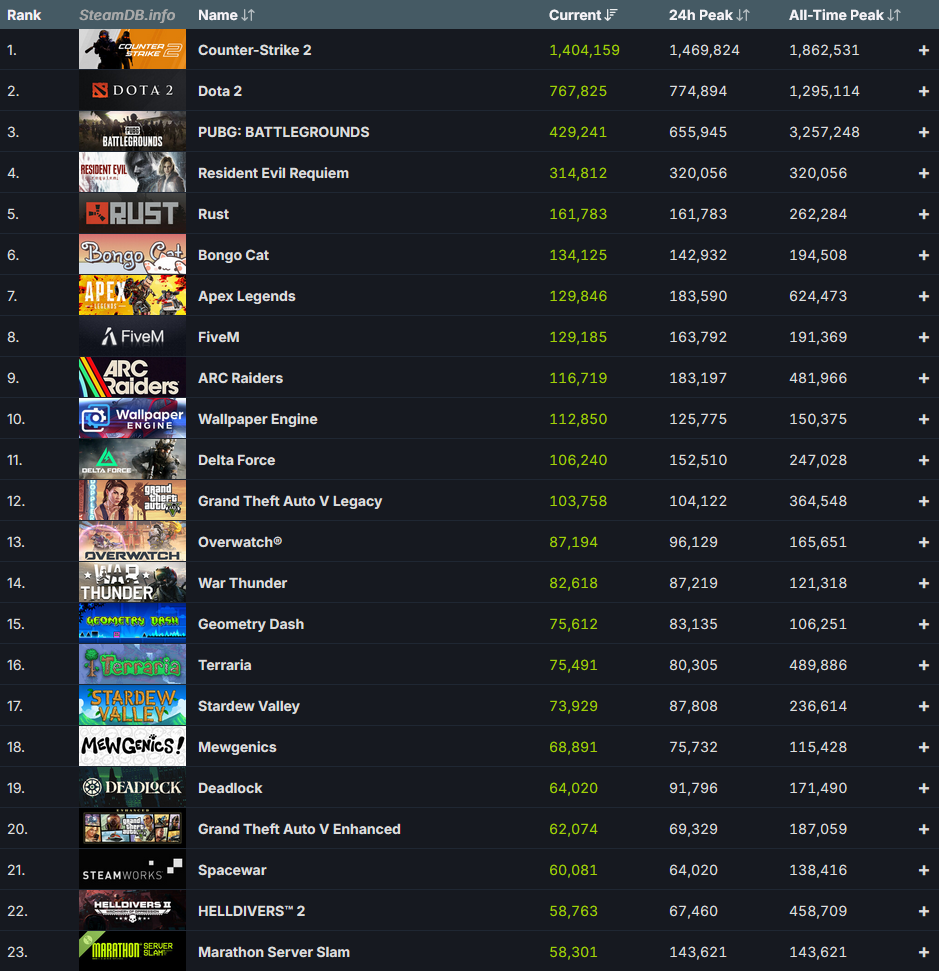Click plus icon on Deadlock row
This screenshot has height=971, width=939.
924,788
